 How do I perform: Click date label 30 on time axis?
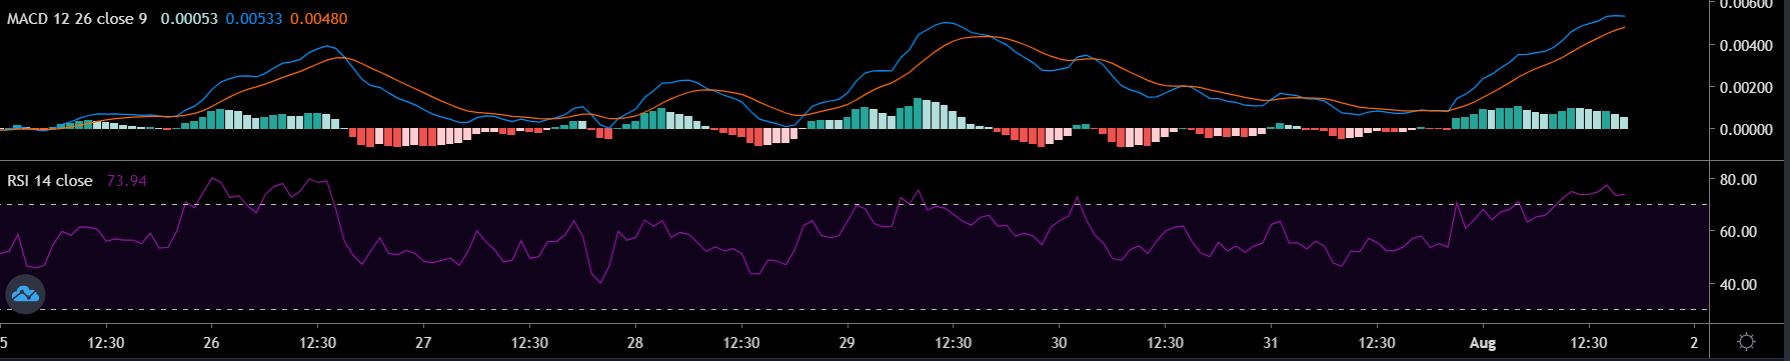(1059, 342)
